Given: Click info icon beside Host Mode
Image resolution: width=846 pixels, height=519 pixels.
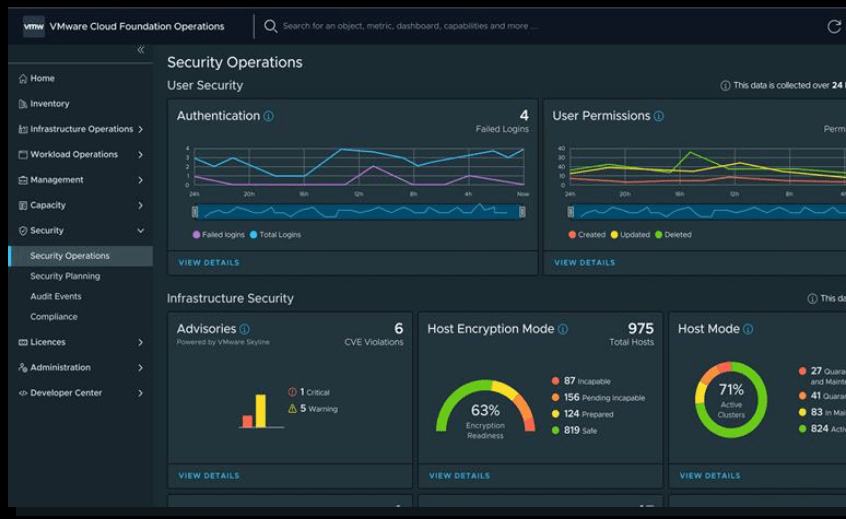Looking at the screenshot, I should [x=748, y=329].
